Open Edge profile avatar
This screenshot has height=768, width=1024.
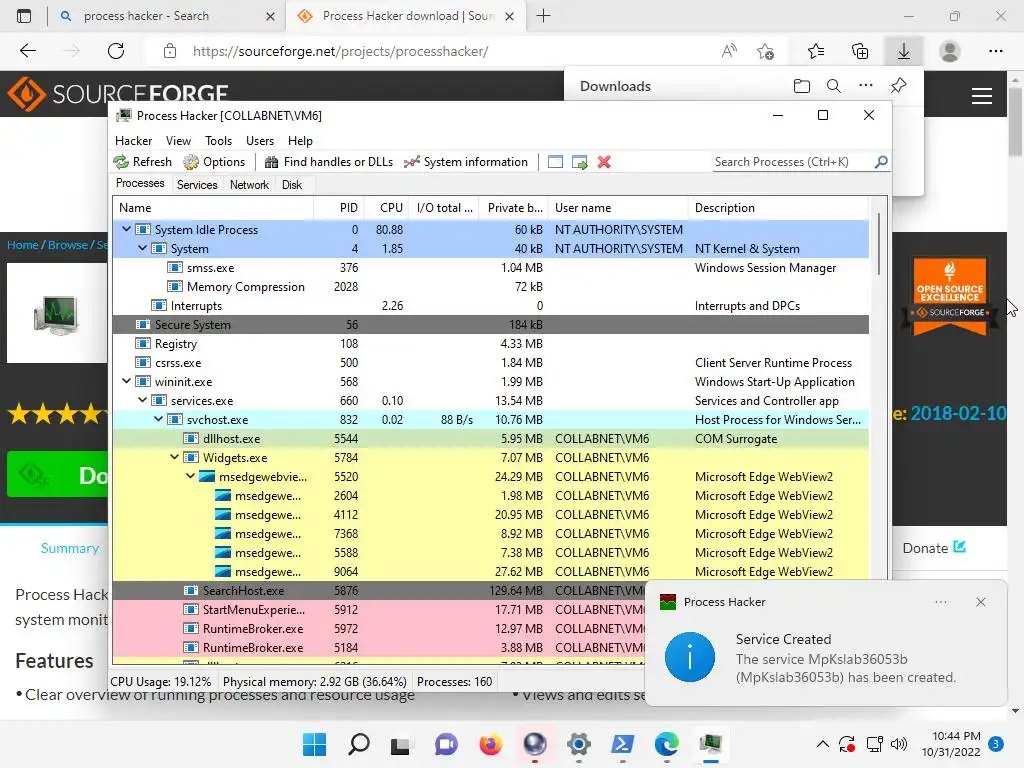pos(950,51)
